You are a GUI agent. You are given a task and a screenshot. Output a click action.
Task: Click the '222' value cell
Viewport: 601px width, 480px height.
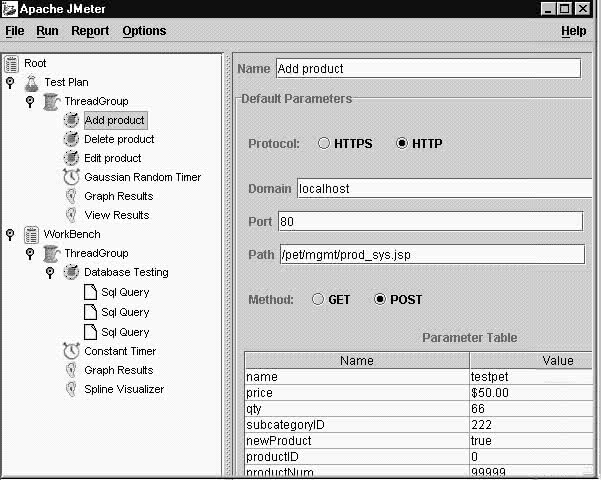point(531,425)
